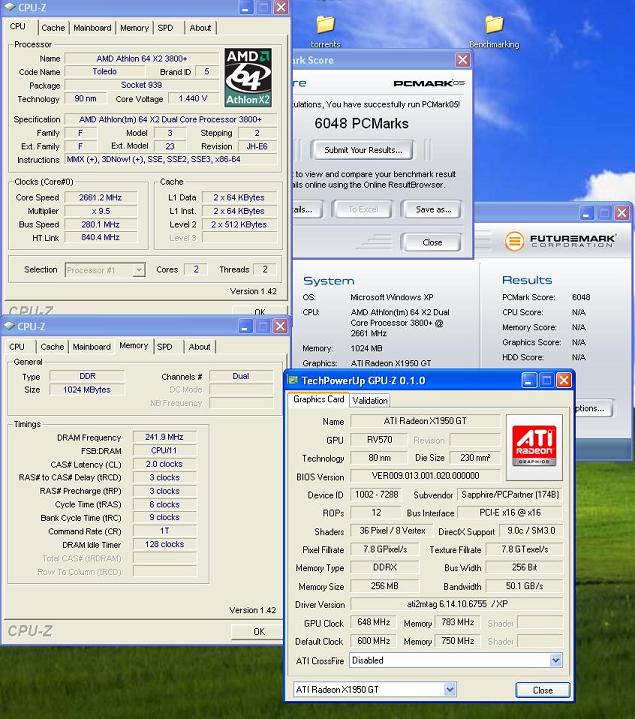
Task: Click the processor Name field AMD Athlon 64 X2 3800+
Action: 142,59
